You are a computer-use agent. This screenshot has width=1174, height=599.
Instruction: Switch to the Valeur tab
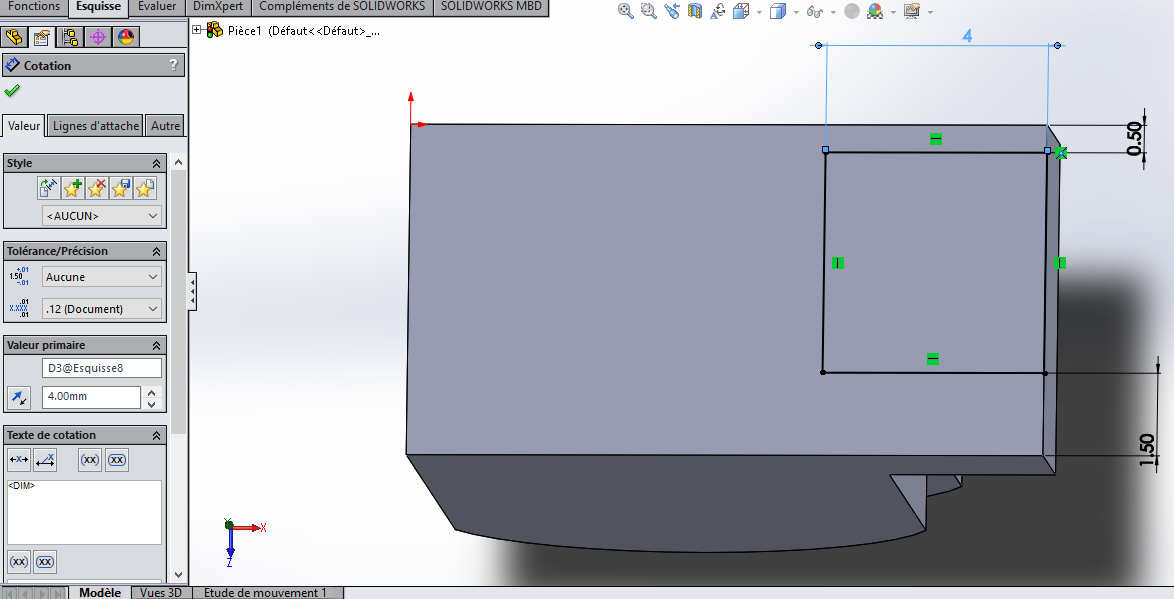[24, 125]
